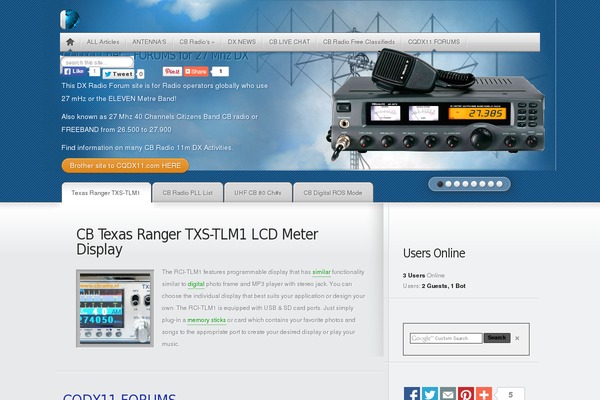Viewport: 600px width, 400px height.
Task: Tweet this page
Action: (x=118, y=74)
